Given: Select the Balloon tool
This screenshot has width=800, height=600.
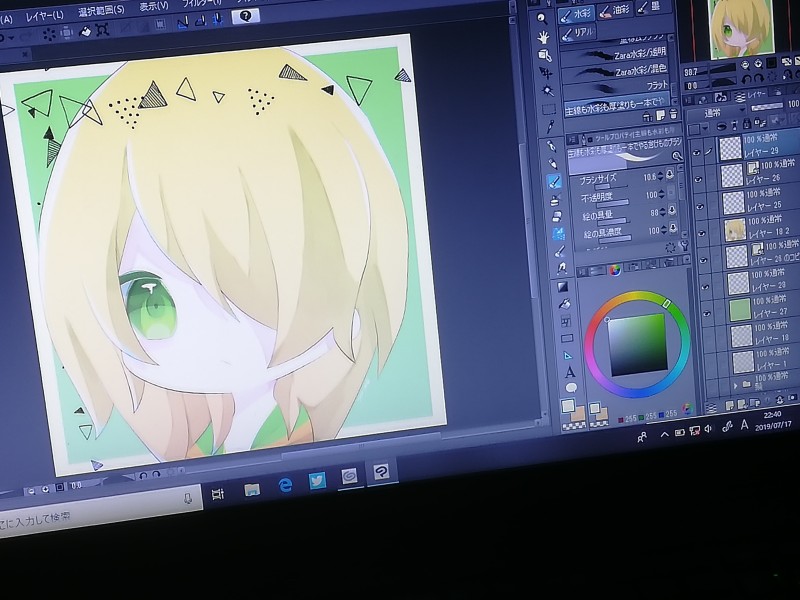Looking at the screenshot, I should tap(571, 387).
